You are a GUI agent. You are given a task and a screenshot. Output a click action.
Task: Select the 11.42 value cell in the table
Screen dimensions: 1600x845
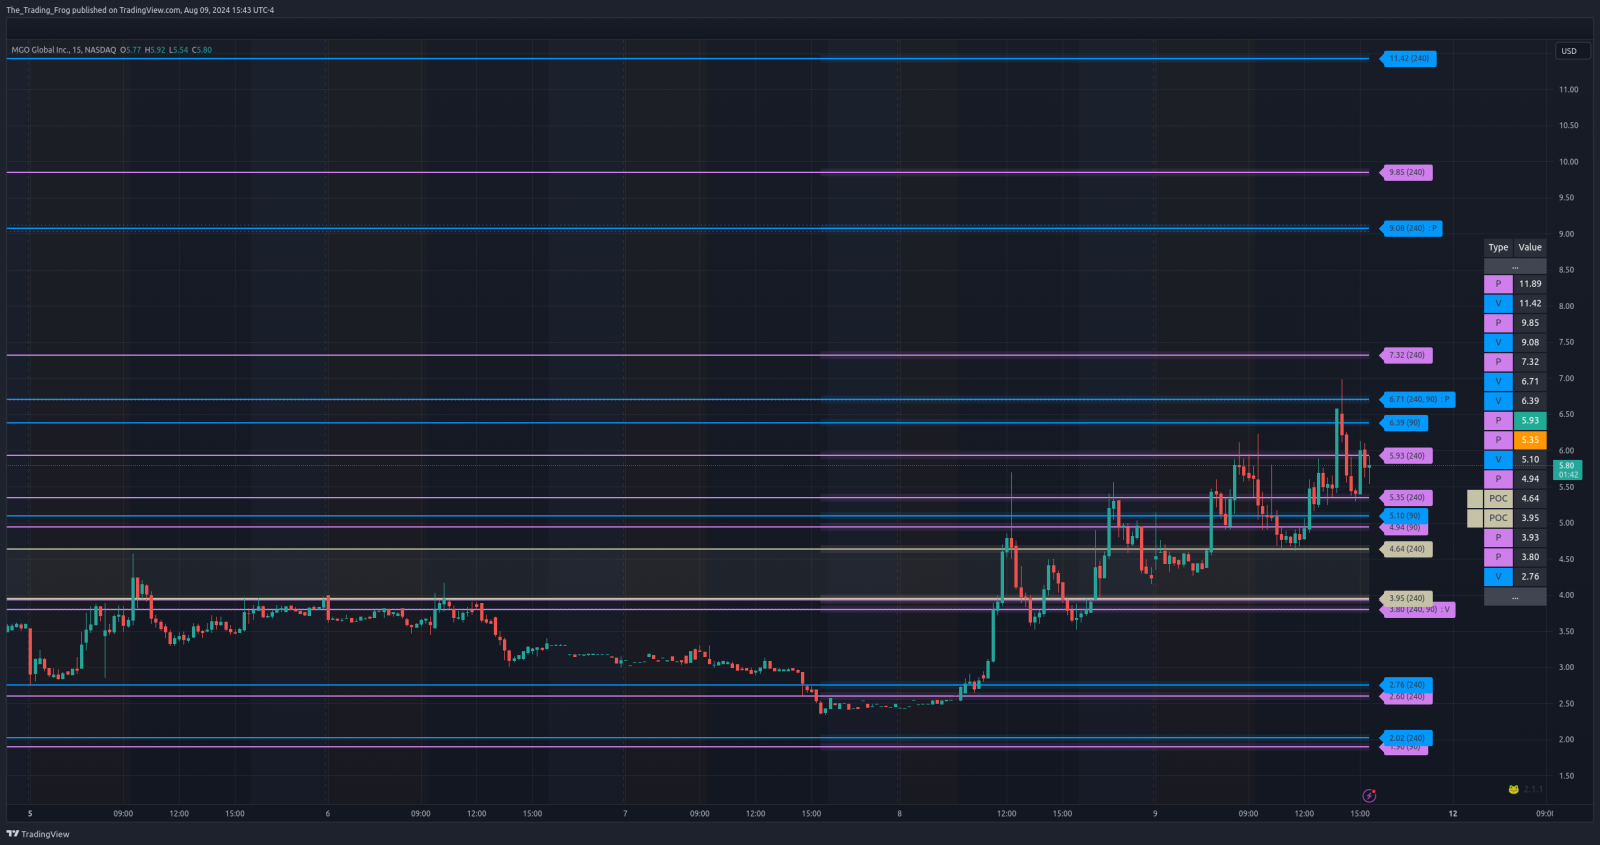point(1530,304)
